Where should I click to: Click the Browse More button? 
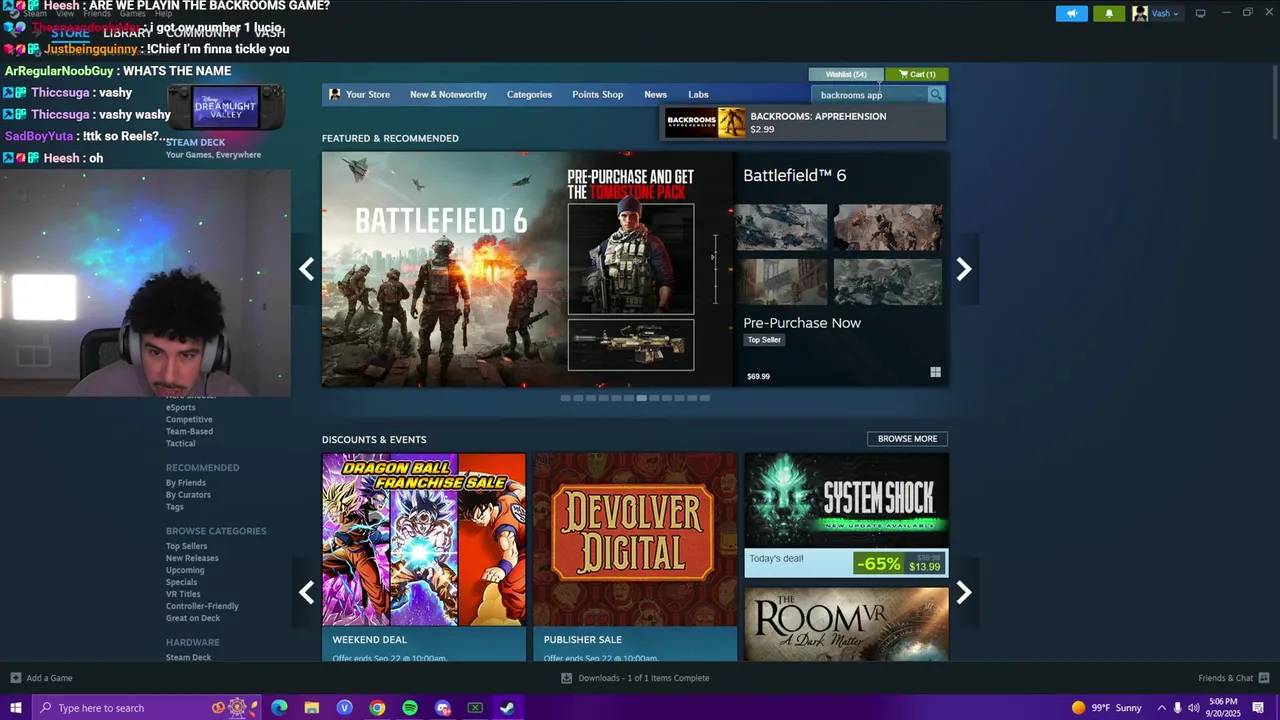point(907,439)
